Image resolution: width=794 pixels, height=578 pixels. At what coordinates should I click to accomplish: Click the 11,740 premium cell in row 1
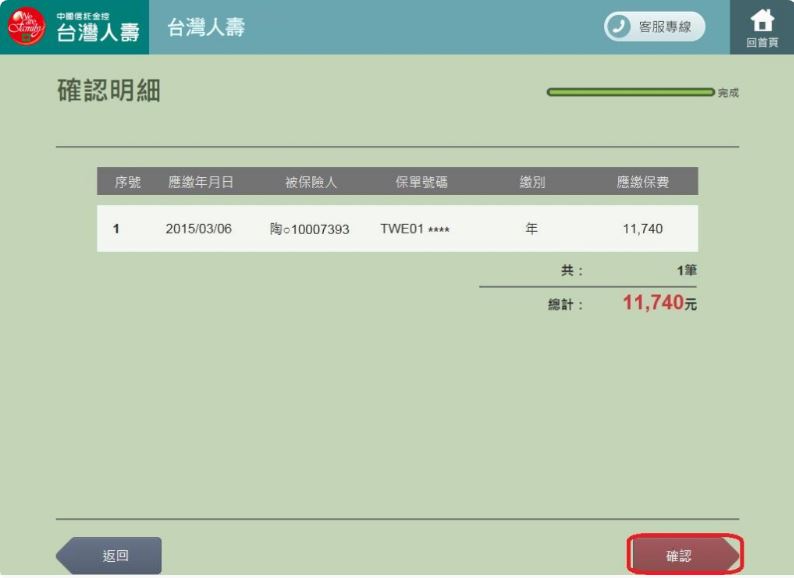pos(643,228)
